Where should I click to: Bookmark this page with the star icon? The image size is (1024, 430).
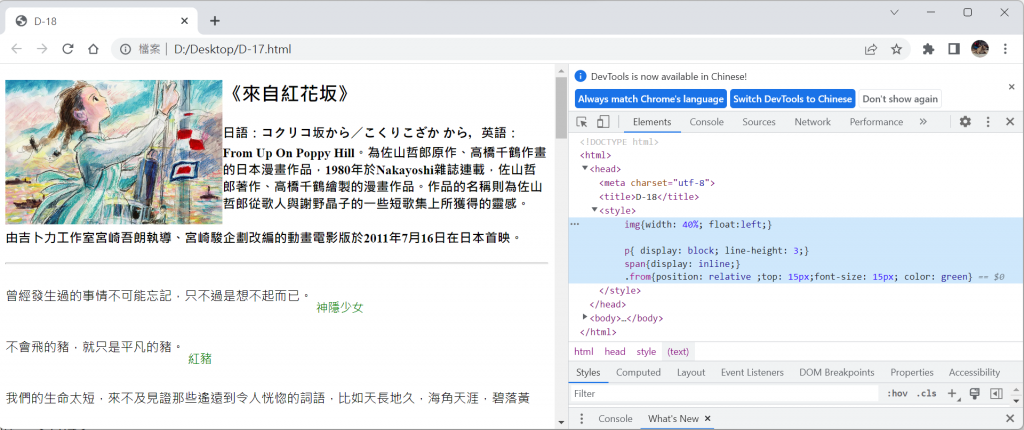(897, 49)
